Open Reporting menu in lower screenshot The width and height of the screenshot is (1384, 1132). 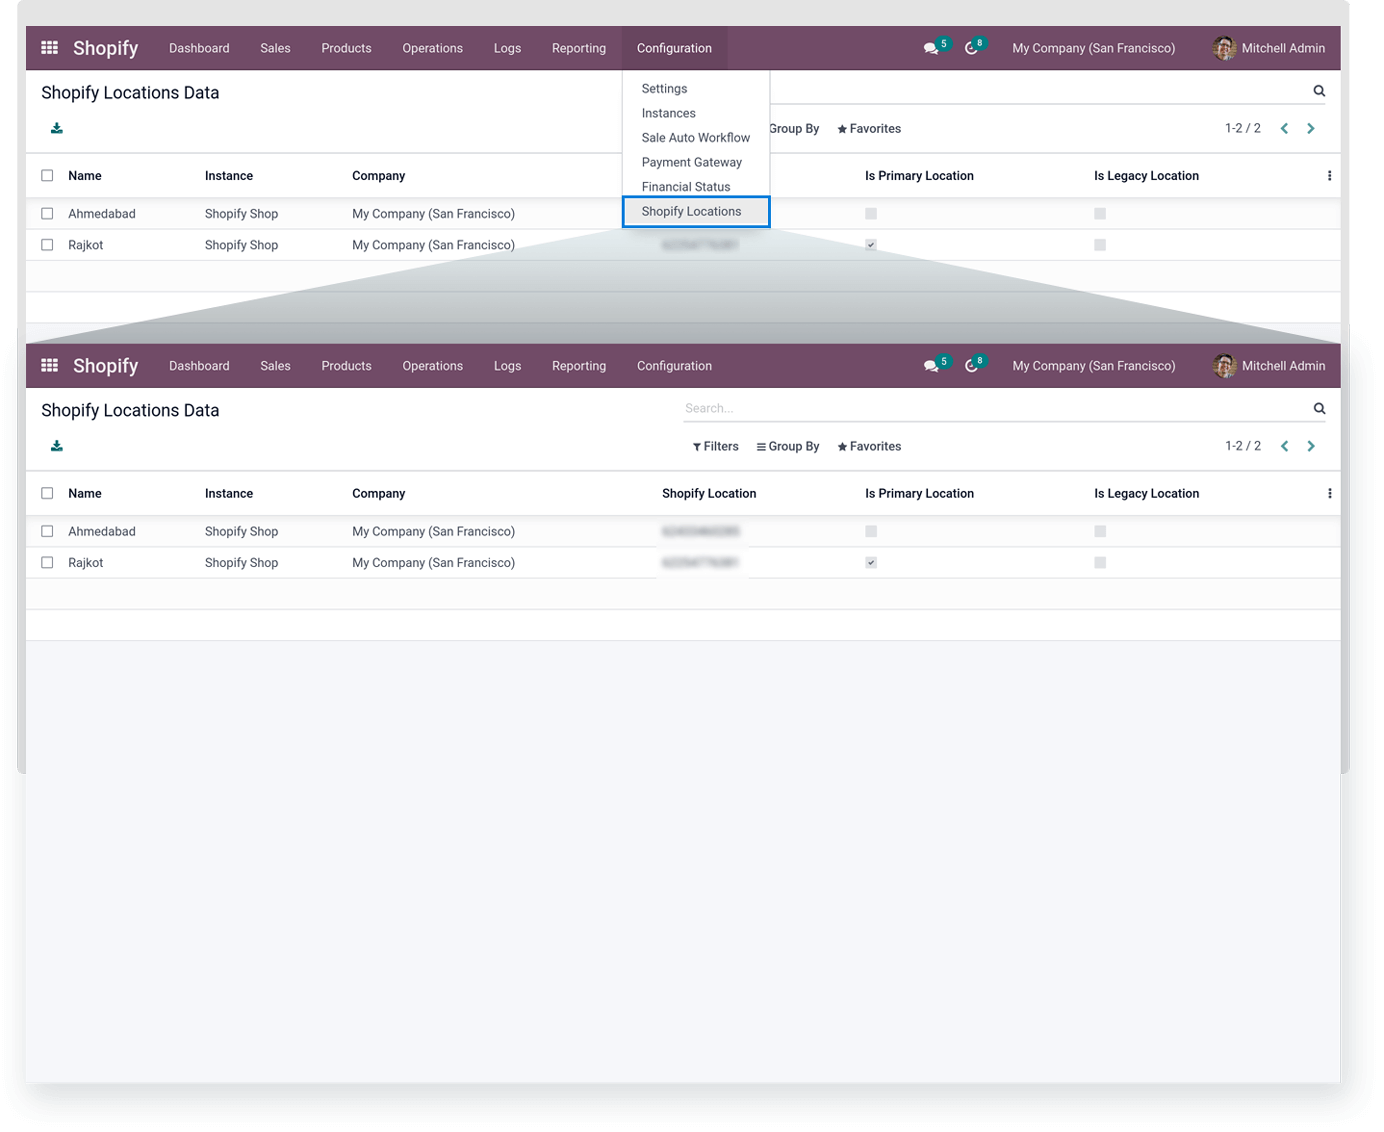(x=579, y=366)
